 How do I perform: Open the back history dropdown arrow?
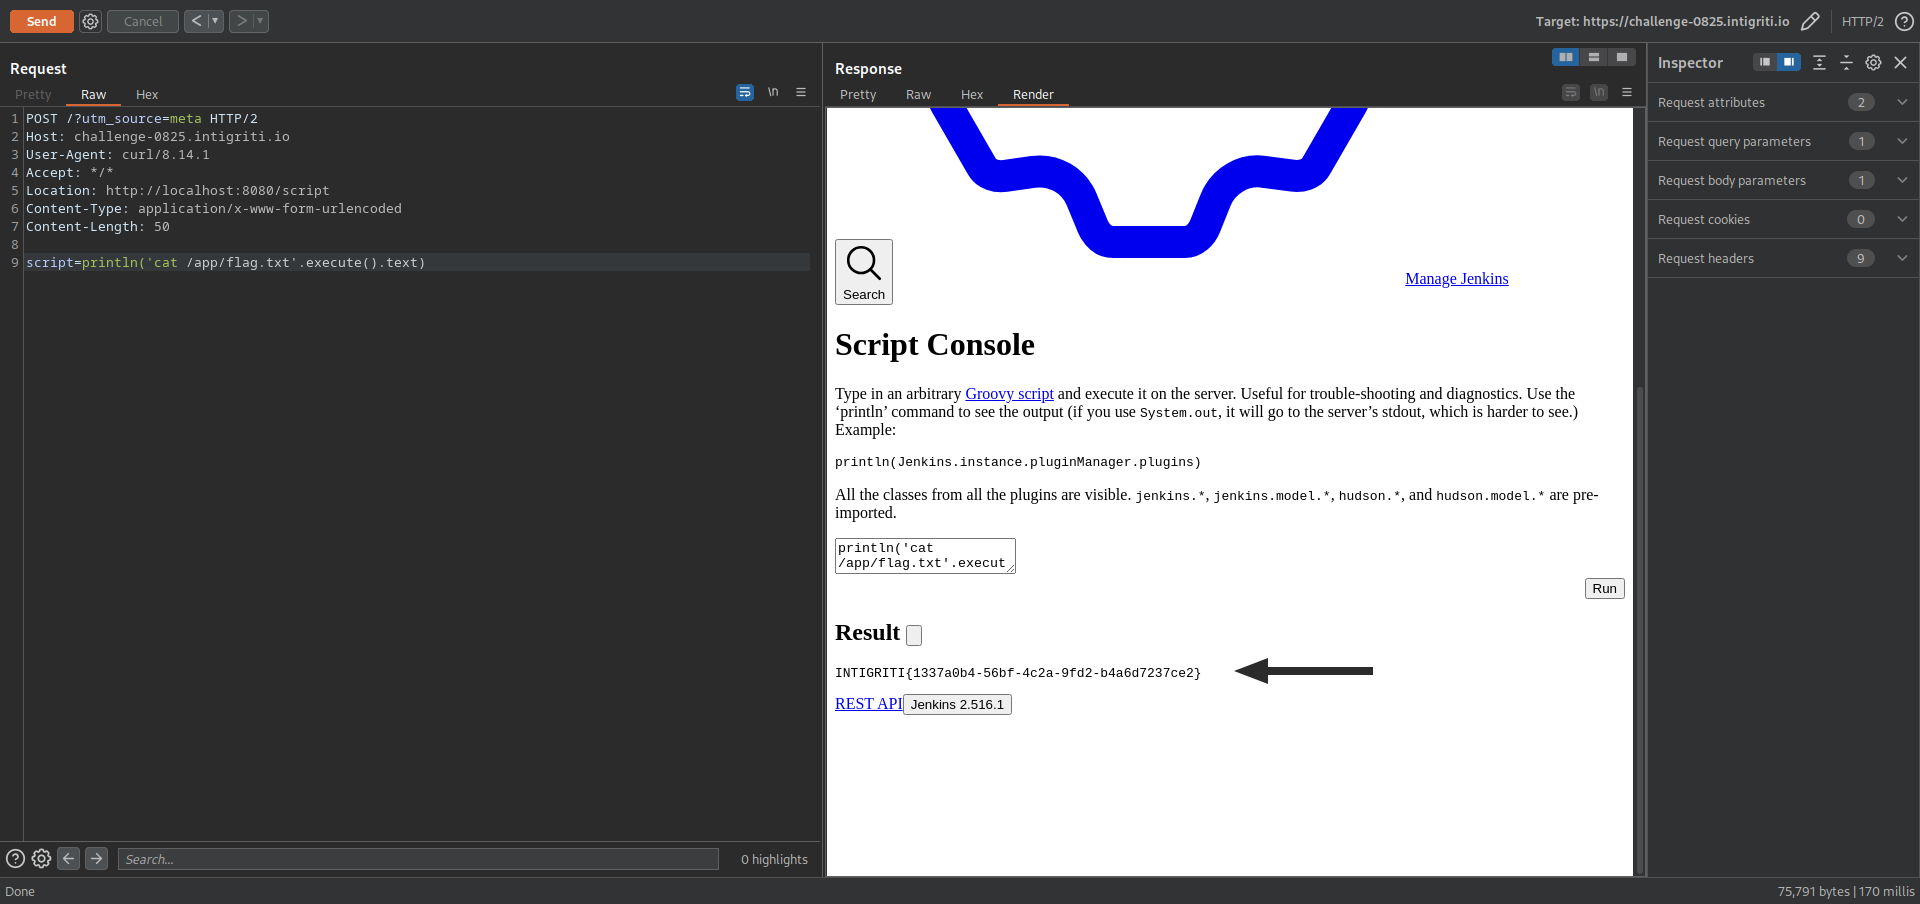tap(215, 21)
